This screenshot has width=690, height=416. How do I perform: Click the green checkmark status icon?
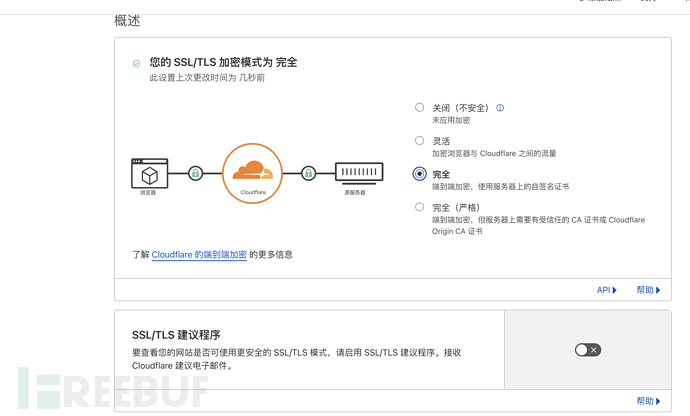tap(136, 64)
